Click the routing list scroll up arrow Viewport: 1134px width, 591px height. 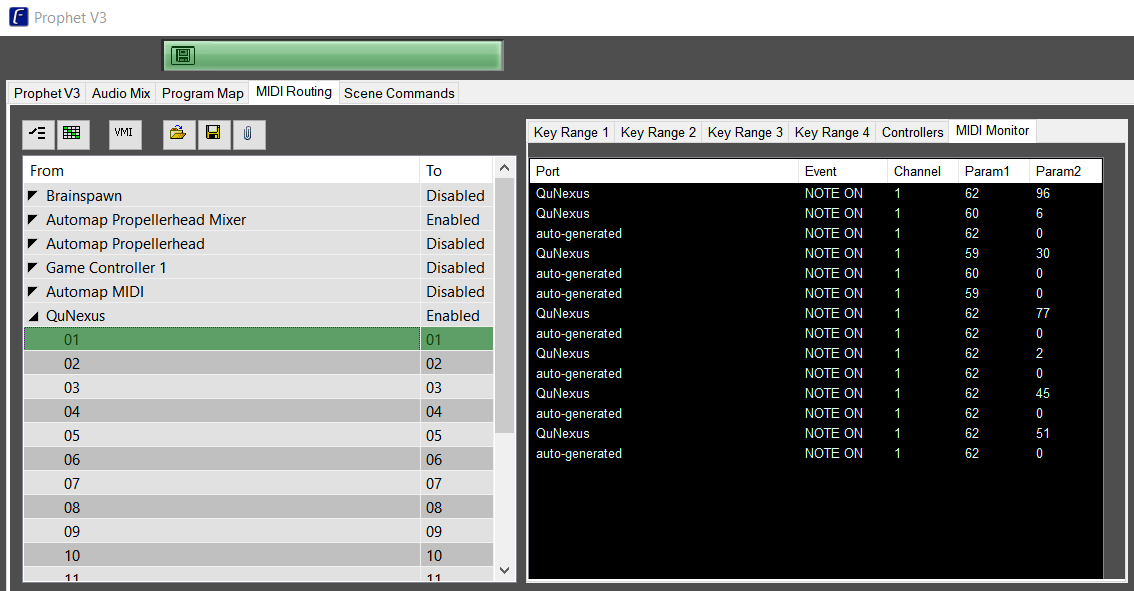(x=505, y=168)
